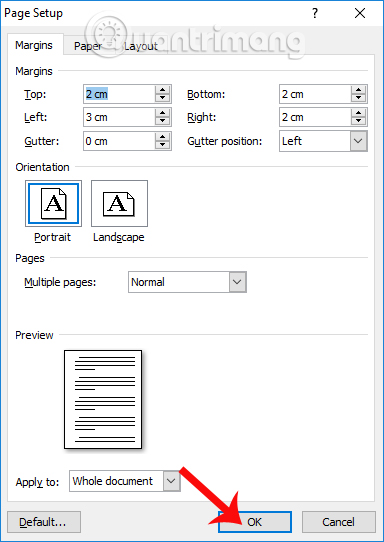Switch to the Layout tab

[x=140, y=46]
